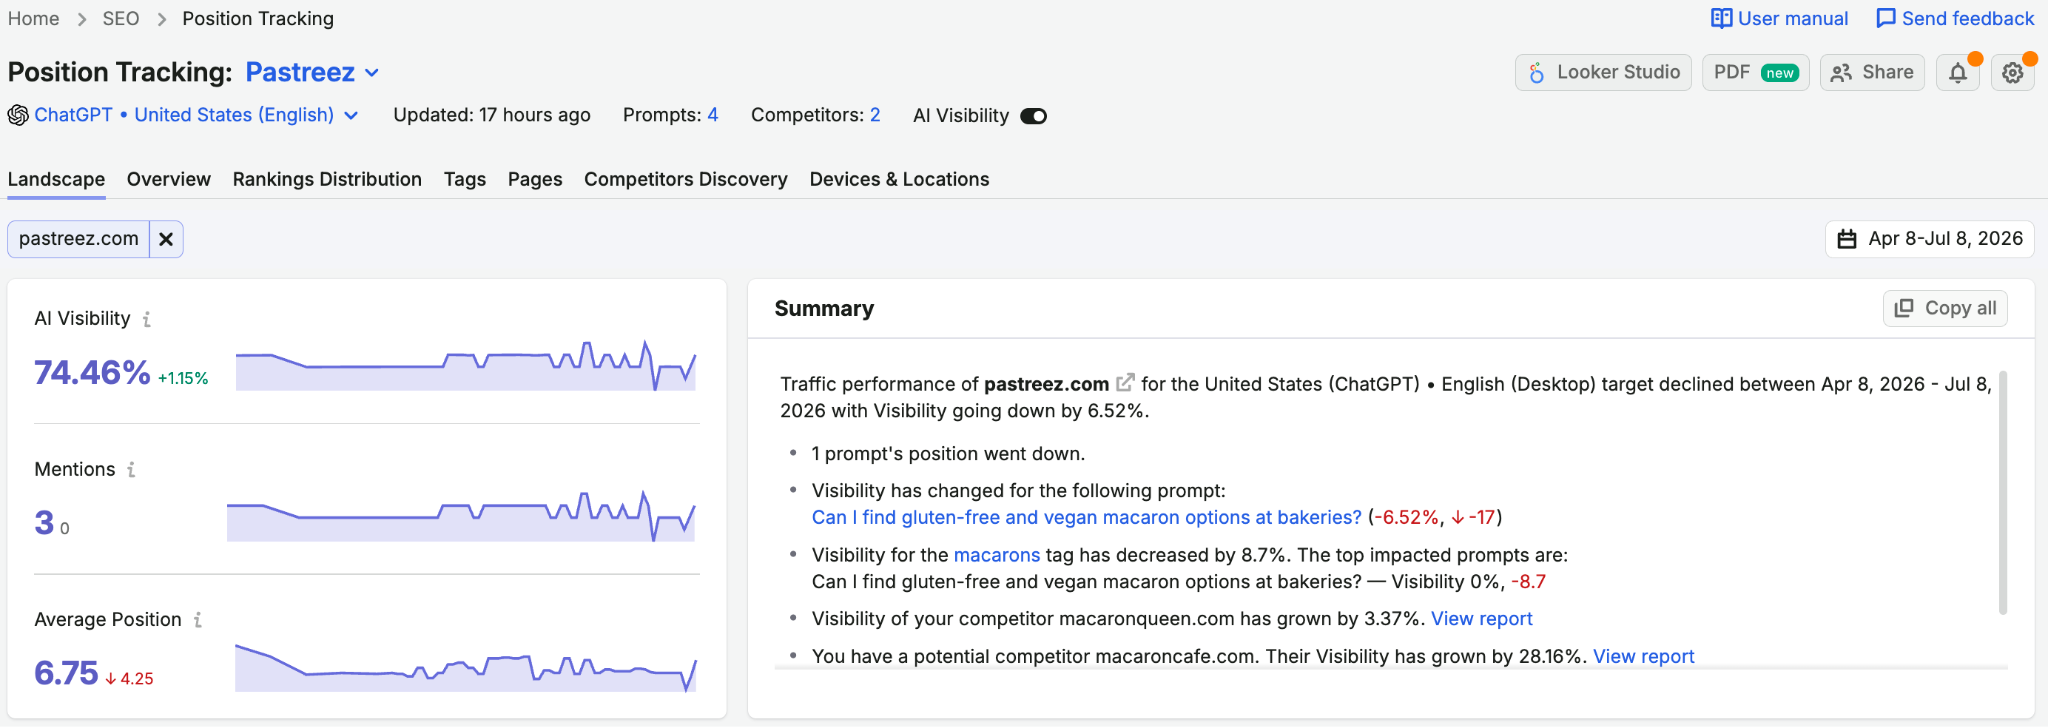Click AI Visibility sparkline chart
Image resolution: width=2048 pixels, height=727 pixels.
pos(466,365)
